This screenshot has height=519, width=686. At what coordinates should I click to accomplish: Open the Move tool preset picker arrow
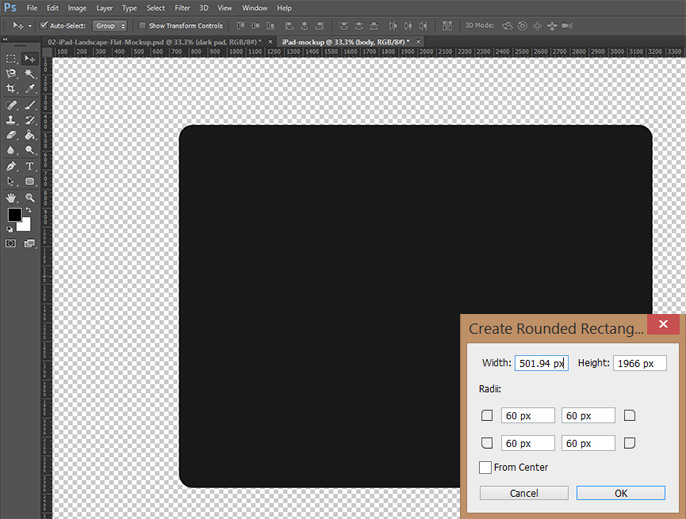pos(30,25)
